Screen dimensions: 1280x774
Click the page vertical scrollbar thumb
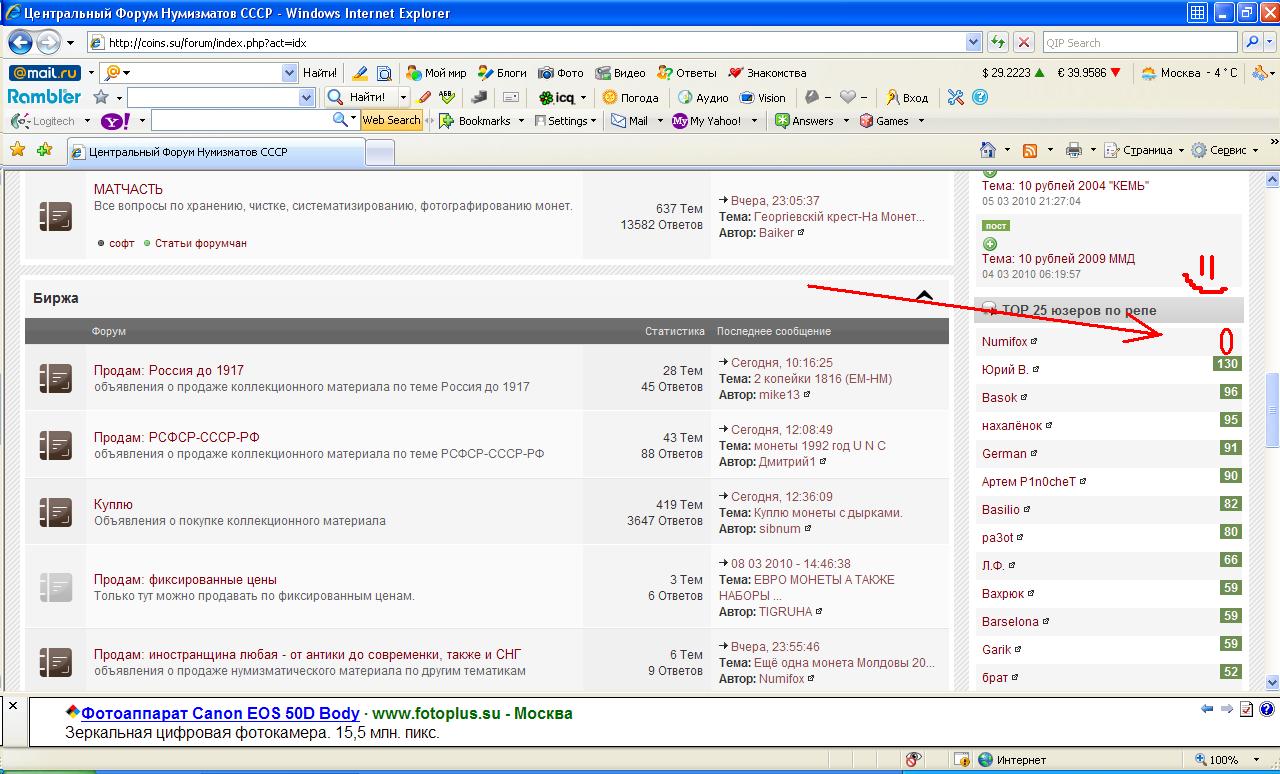pos(1272,410)
